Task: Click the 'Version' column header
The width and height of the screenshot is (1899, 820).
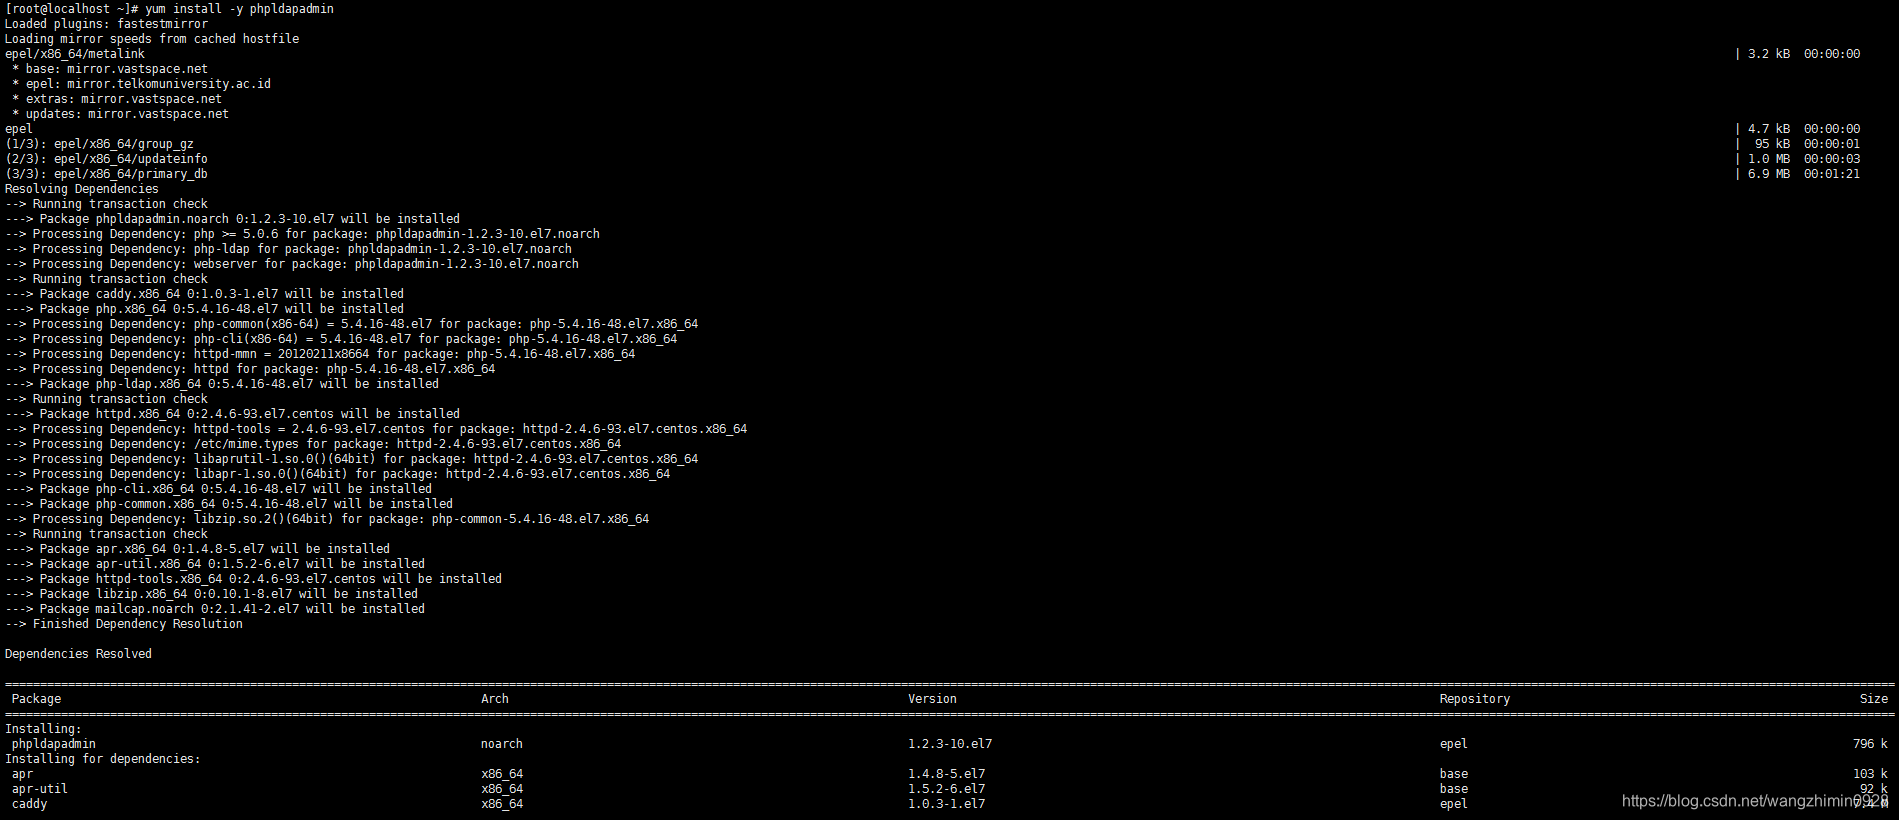Action: 933,699
